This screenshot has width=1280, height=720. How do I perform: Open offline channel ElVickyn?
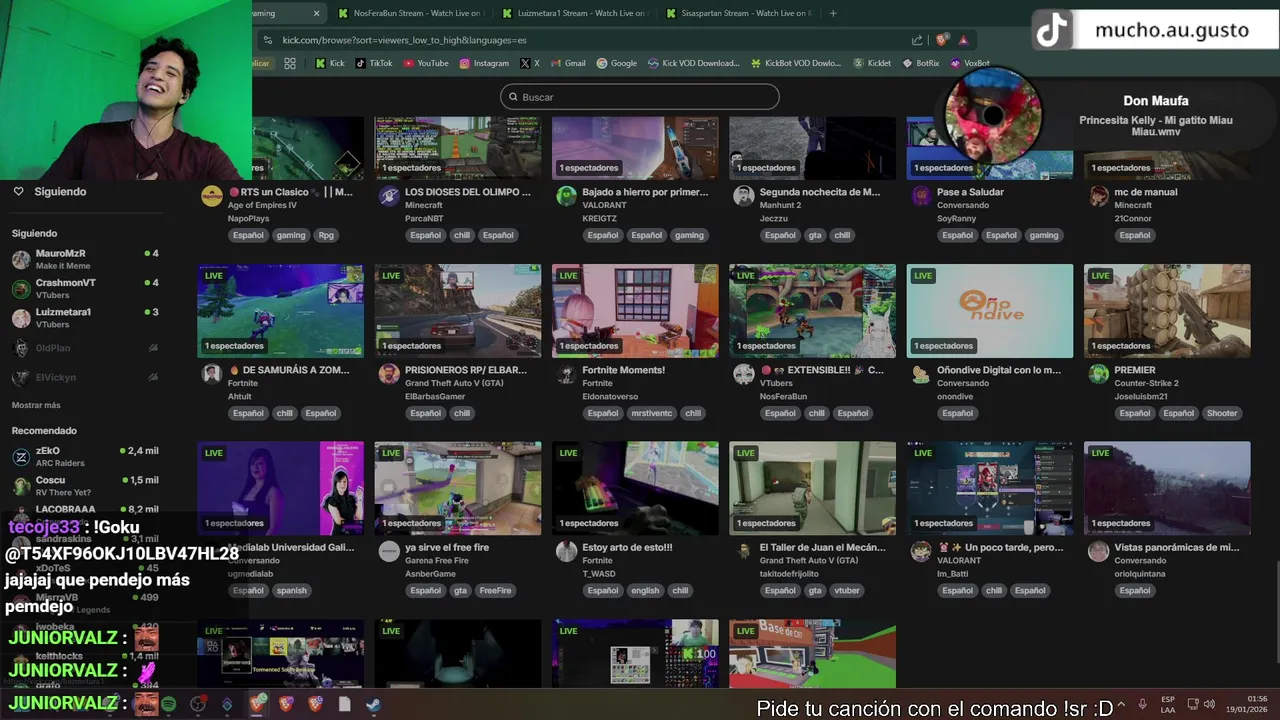[85, 377]
